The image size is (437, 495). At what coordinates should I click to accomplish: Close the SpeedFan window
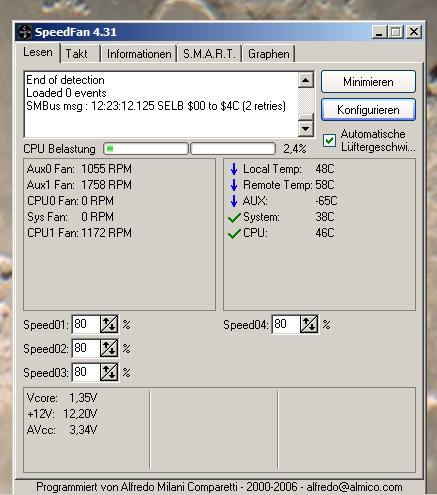click(x=414, y=32)
